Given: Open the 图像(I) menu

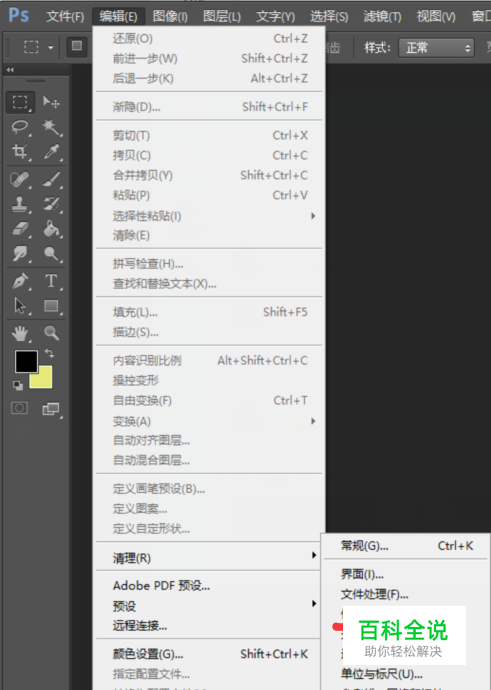Looking at the screenshot, I should (x=170, y=17).
